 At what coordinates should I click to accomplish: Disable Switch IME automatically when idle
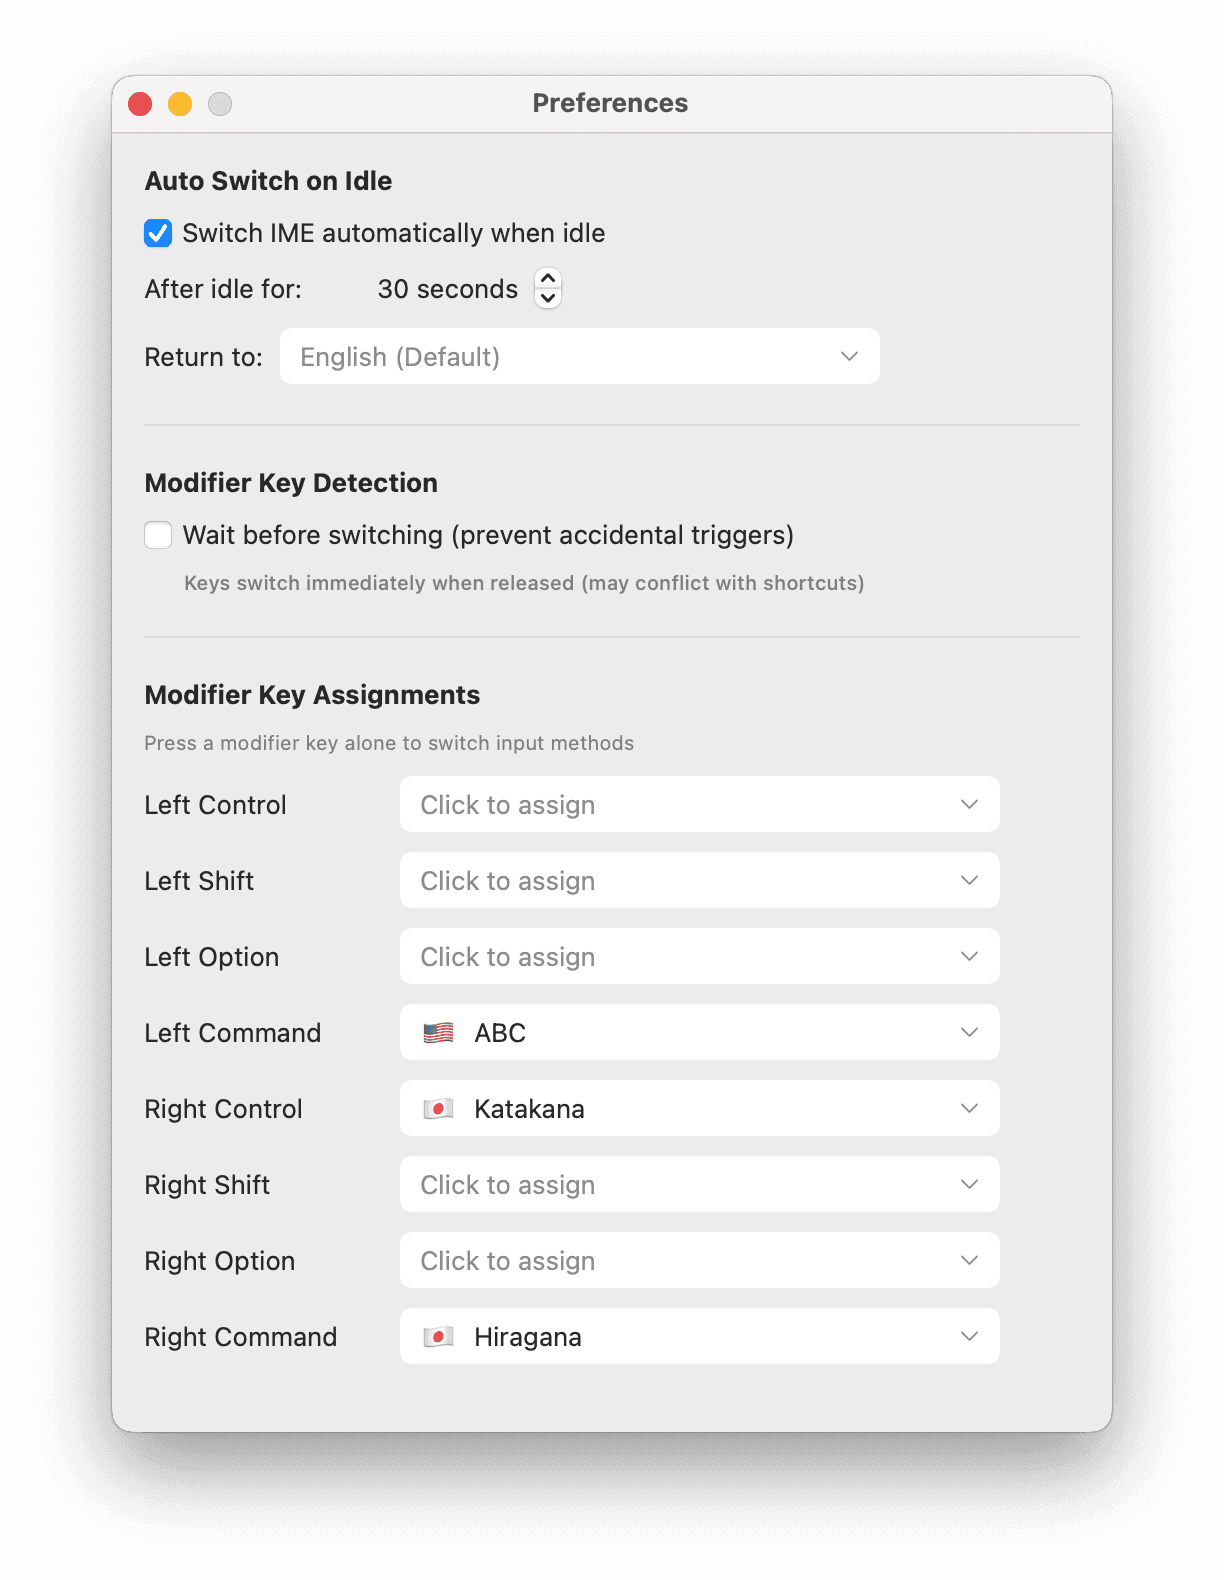pyautogui.click(x=158, y=233)
